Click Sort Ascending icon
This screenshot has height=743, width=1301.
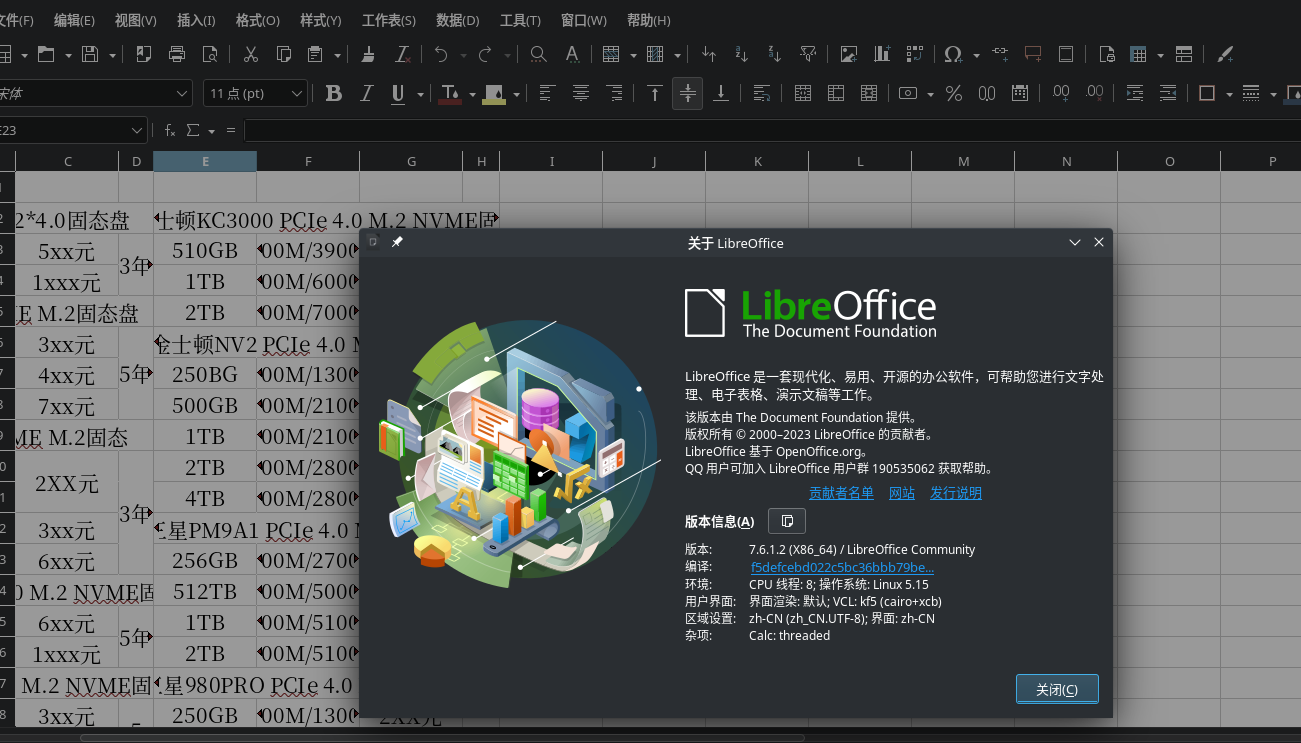(x=742, y=54)
